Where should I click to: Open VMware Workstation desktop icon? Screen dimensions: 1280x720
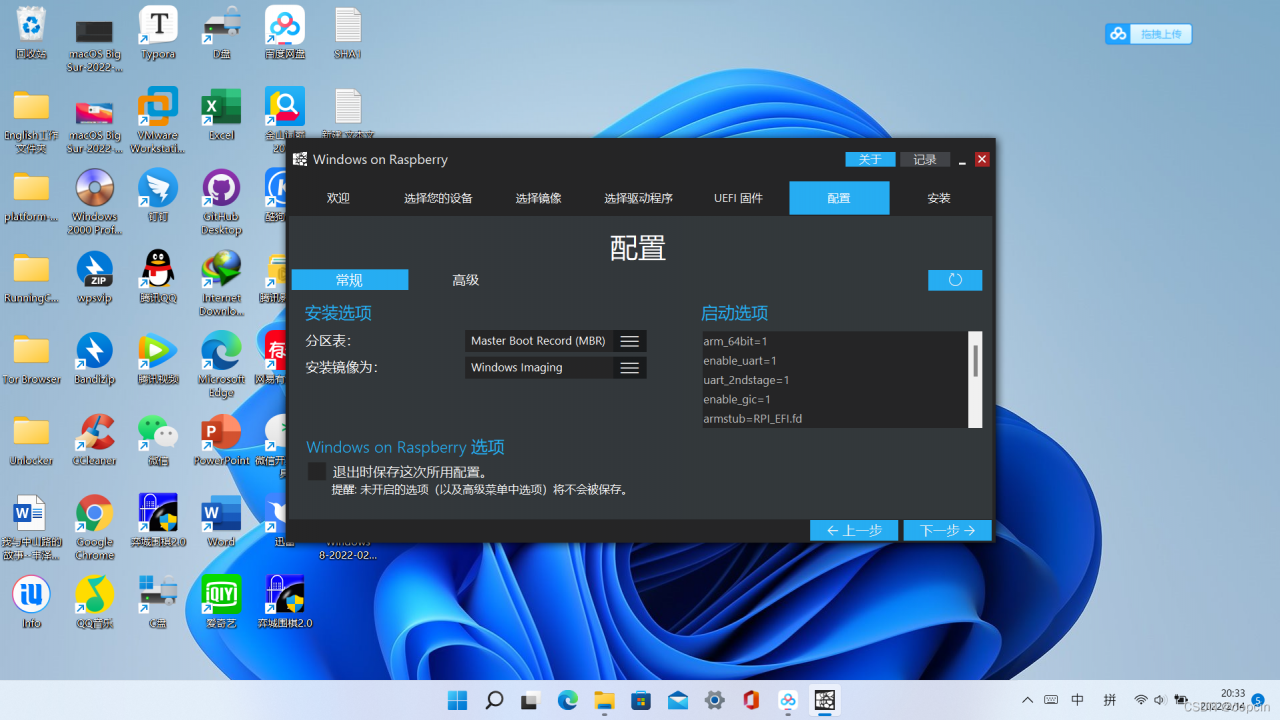pos(158,120)
